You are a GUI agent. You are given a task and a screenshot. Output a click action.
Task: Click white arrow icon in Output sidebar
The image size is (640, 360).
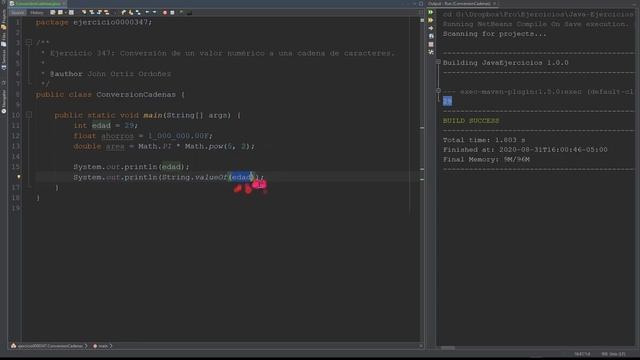431,28
